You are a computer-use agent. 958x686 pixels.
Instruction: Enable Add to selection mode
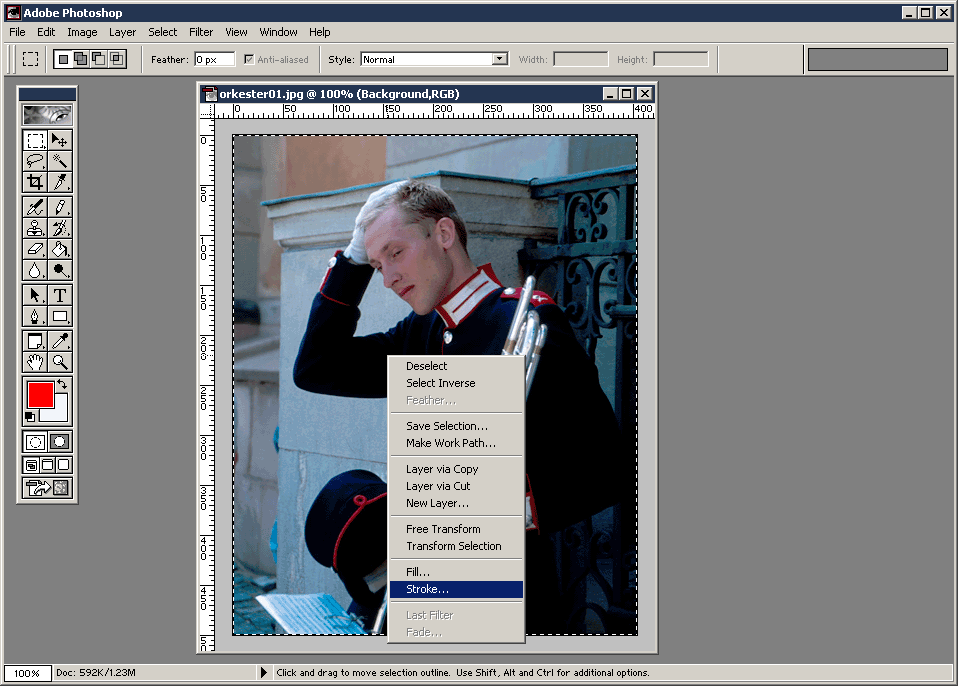[x=81, y=59]
